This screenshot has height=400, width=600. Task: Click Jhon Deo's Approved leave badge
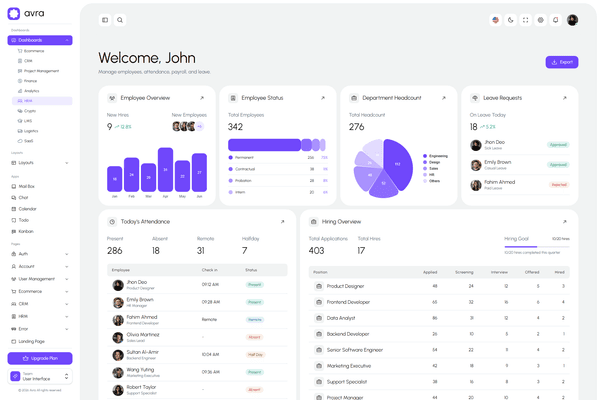coord(558,145)
